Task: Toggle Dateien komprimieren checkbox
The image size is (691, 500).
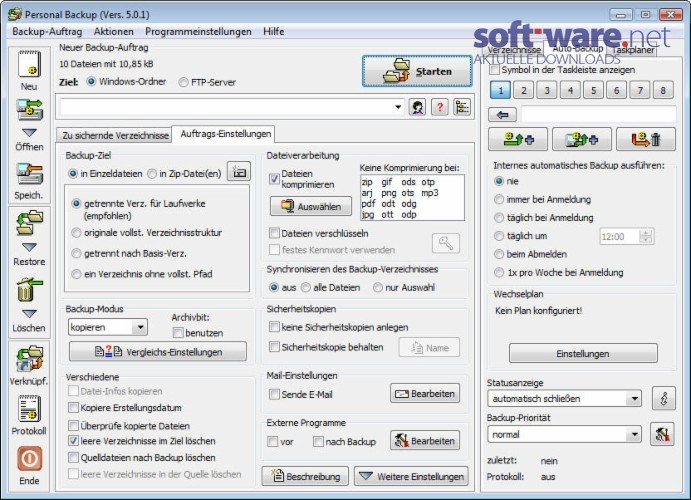Action: pyautogui.click(x=274, y=179)
